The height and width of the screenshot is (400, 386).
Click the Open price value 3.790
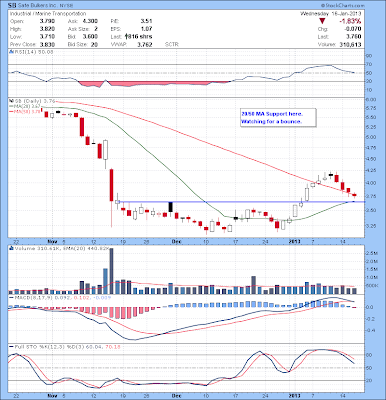click(47, 21)
